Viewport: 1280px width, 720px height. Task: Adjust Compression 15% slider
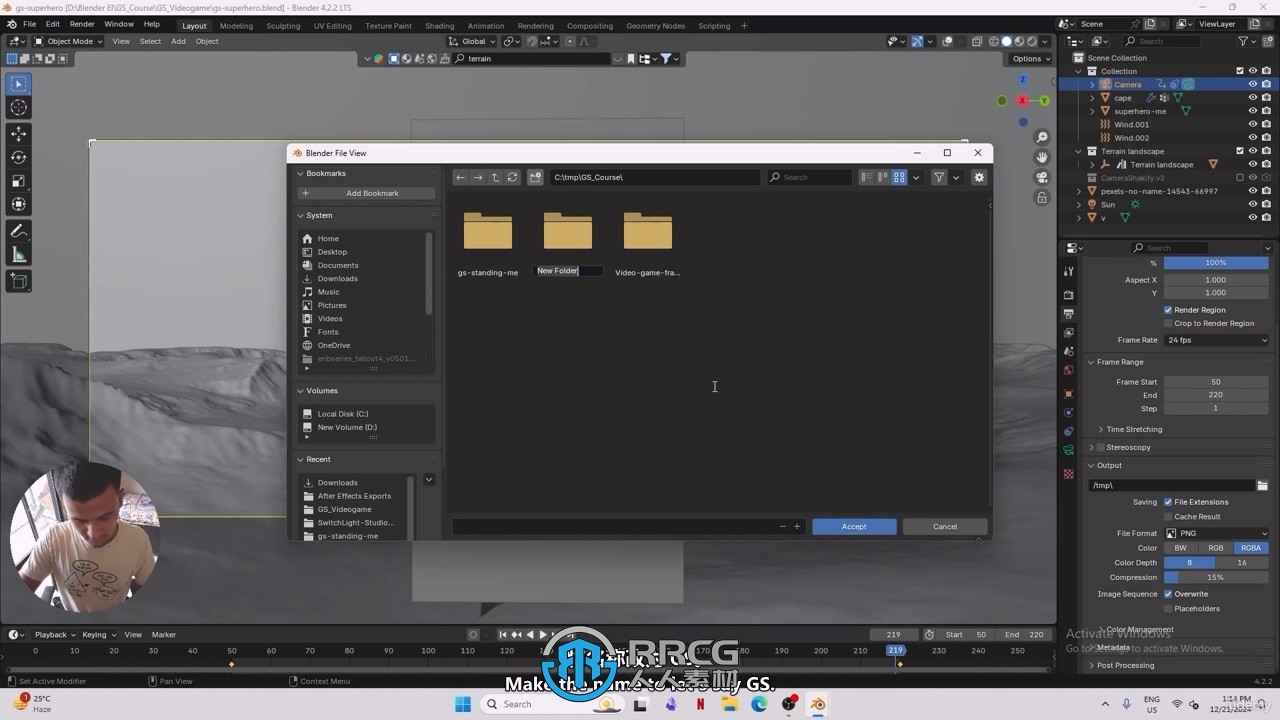pos(1217,577)
